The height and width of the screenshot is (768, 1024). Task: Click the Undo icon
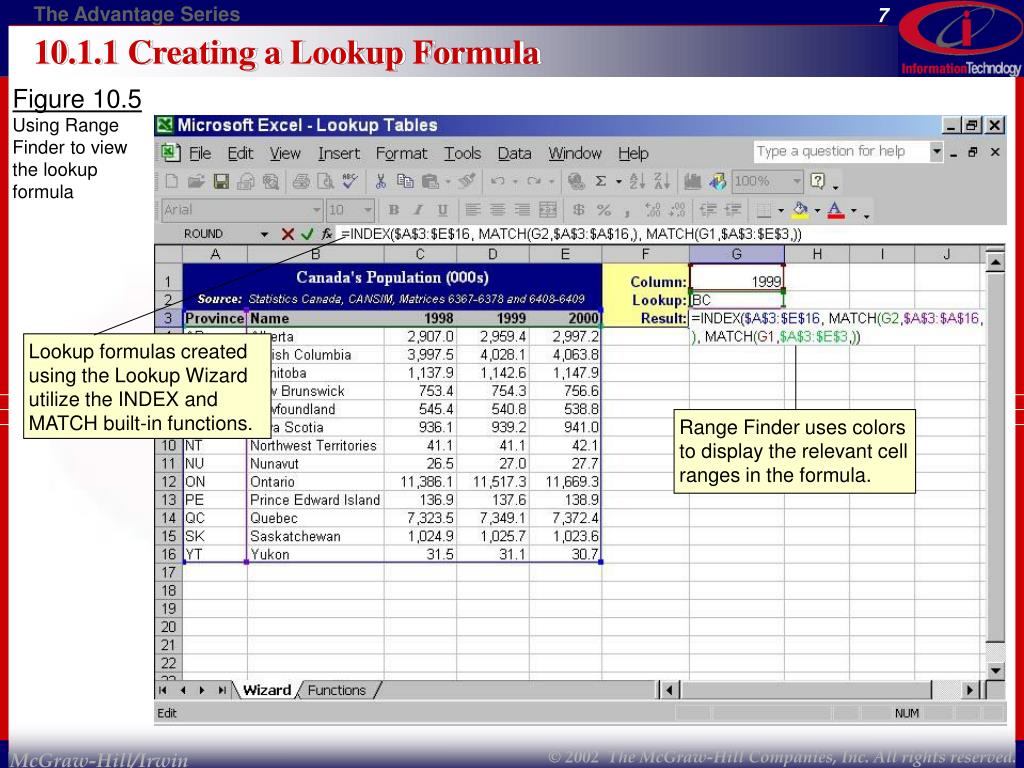pyautogui.click(x=498, y=182)
